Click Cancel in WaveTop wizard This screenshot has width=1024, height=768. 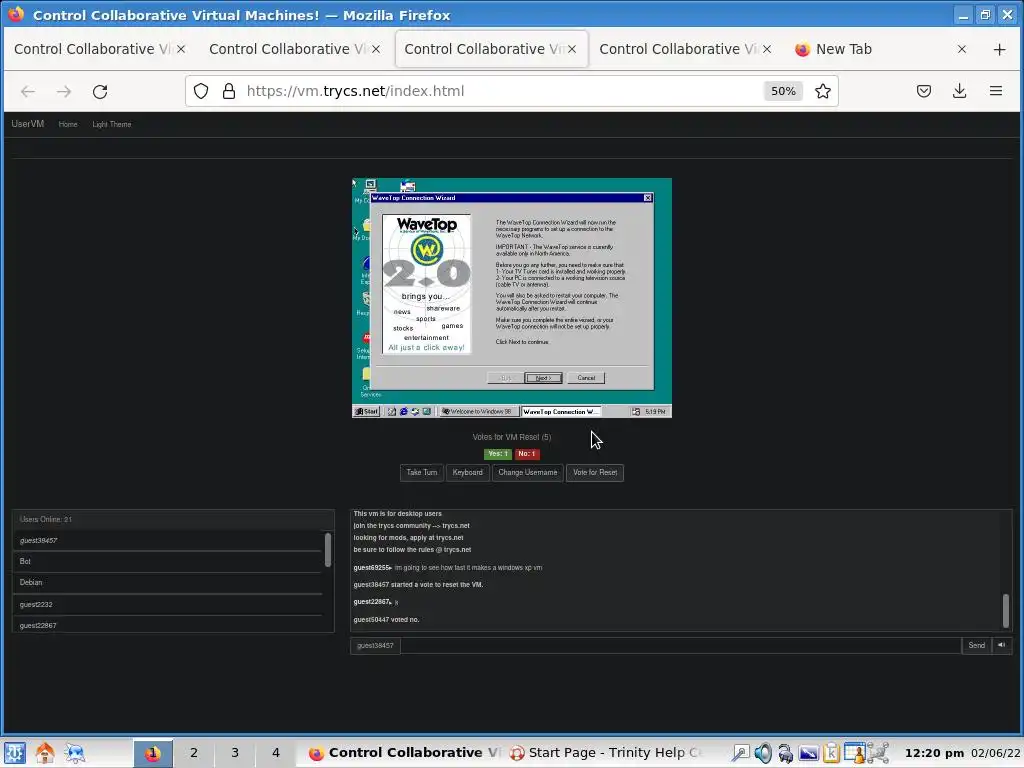(x=586, y=378)
